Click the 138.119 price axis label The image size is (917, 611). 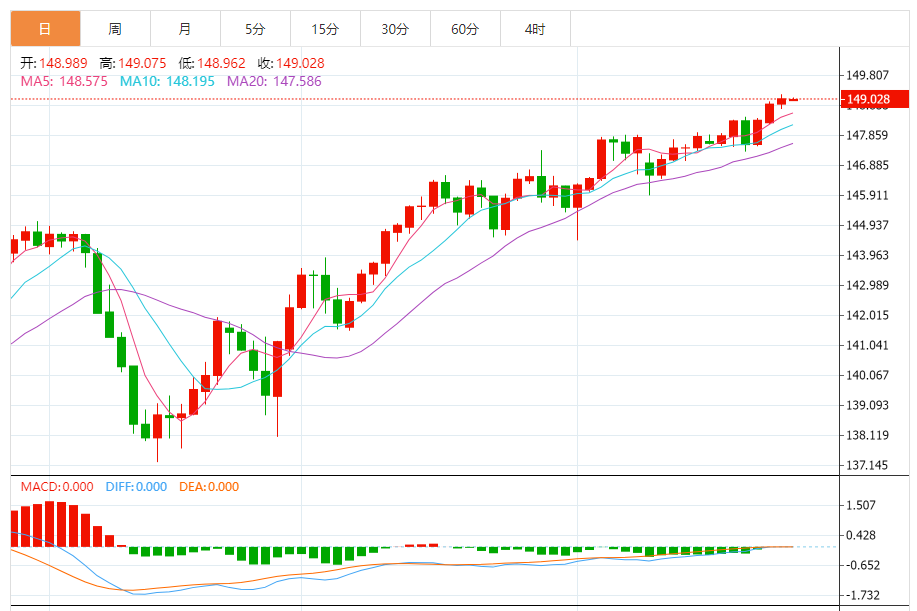[x=867, y=435]
